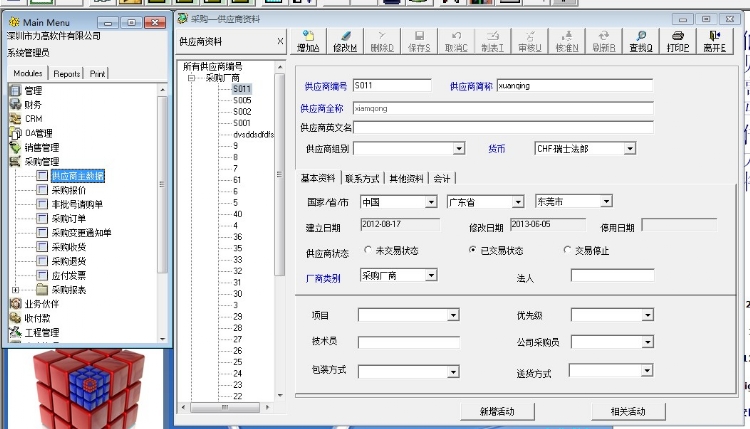Click the 离开 (Exit) toolbar icon
Screen dimensions: 750x429
click(x=715, y=41)
